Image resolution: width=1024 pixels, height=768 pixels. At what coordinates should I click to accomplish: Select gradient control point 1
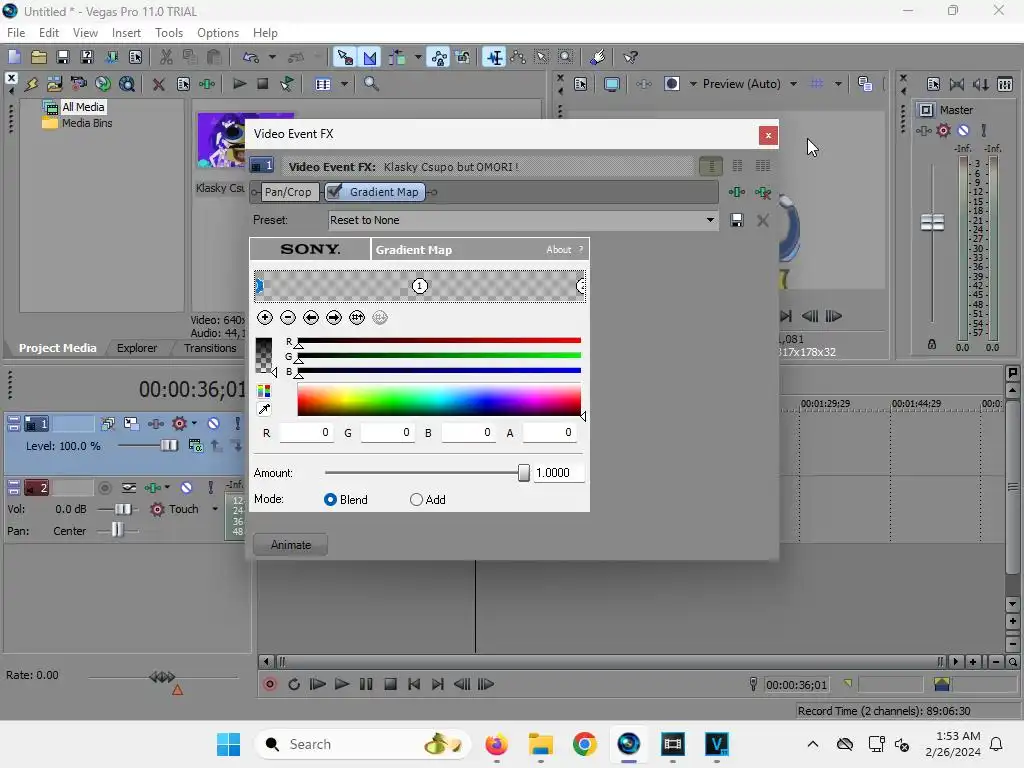coord(419,286)
